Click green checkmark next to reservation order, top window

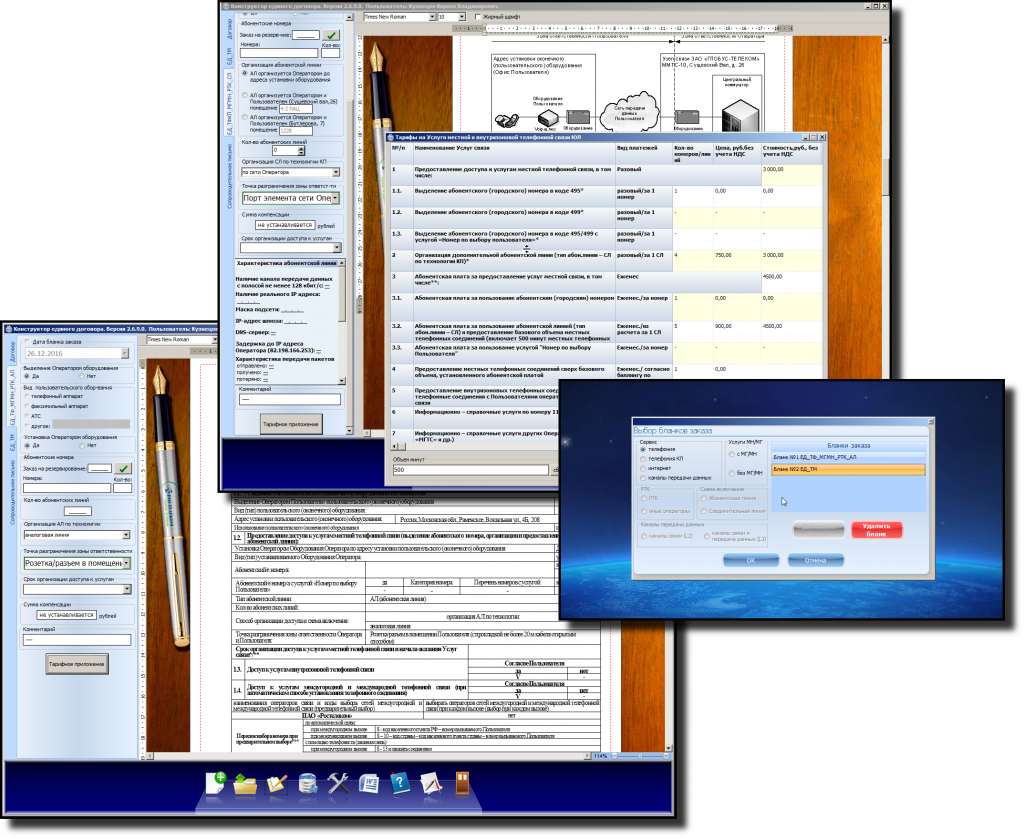tap(331, 35)
